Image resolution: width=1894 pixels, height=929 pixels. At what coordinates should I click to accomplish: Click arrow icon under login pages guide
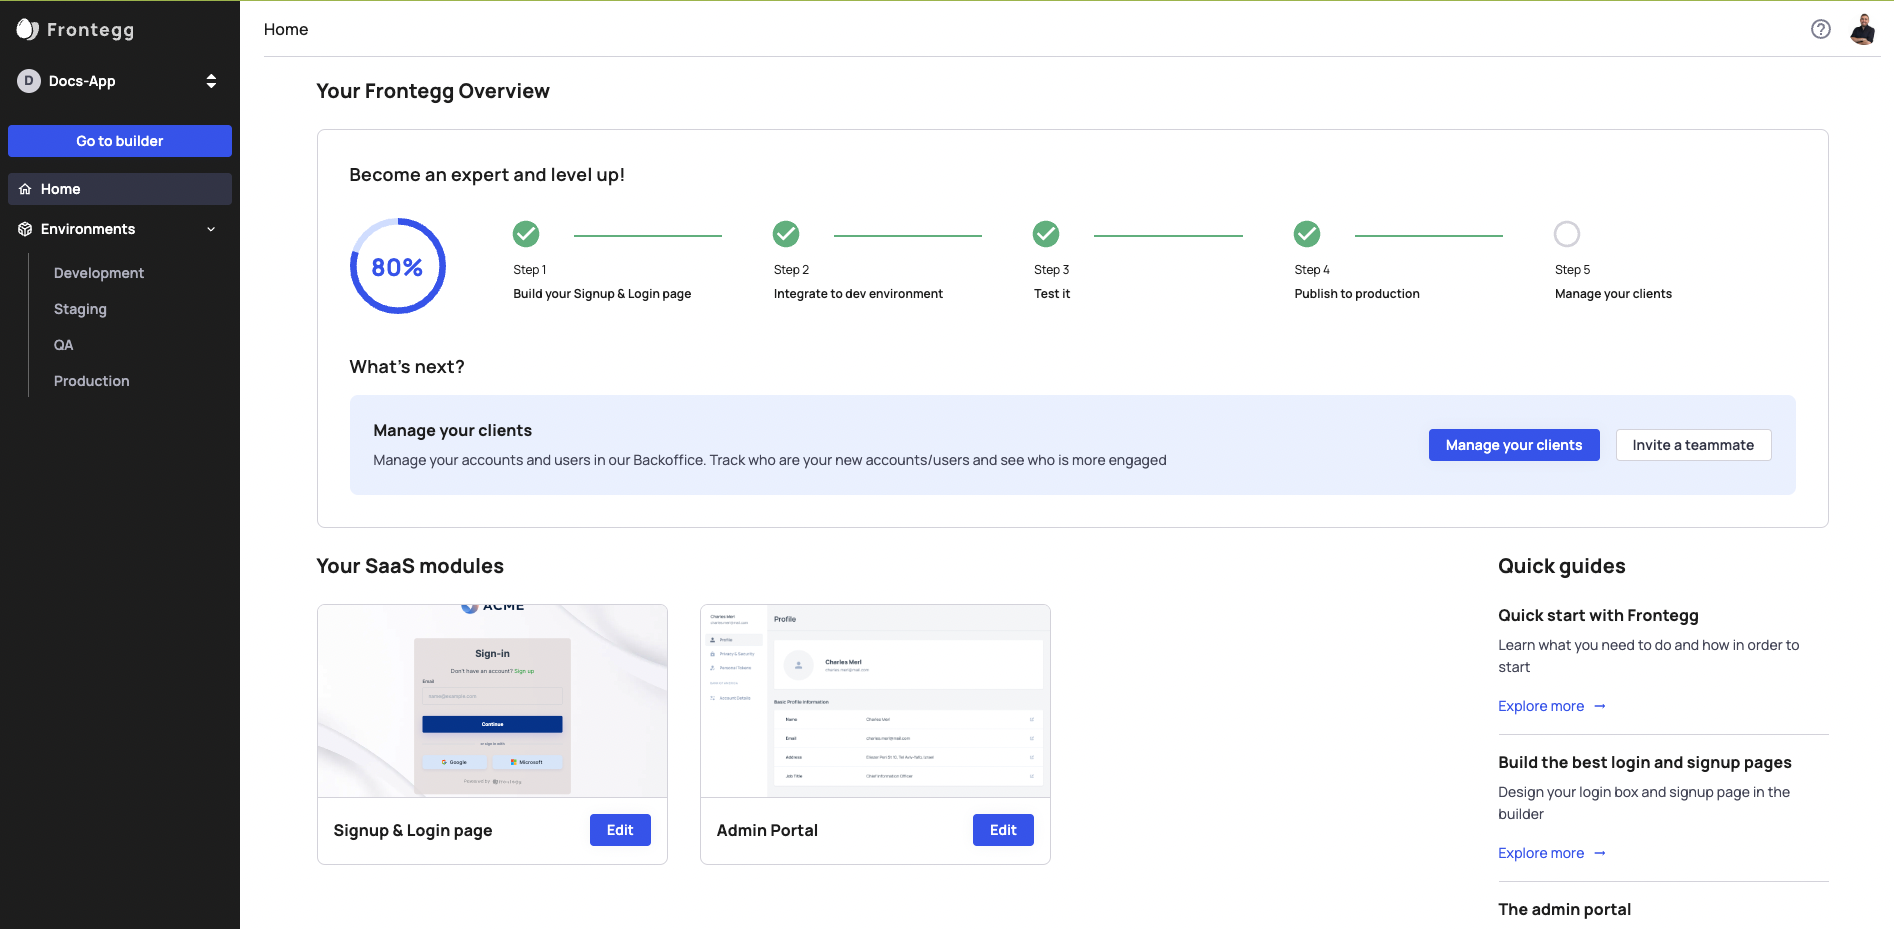(1600, 853)
